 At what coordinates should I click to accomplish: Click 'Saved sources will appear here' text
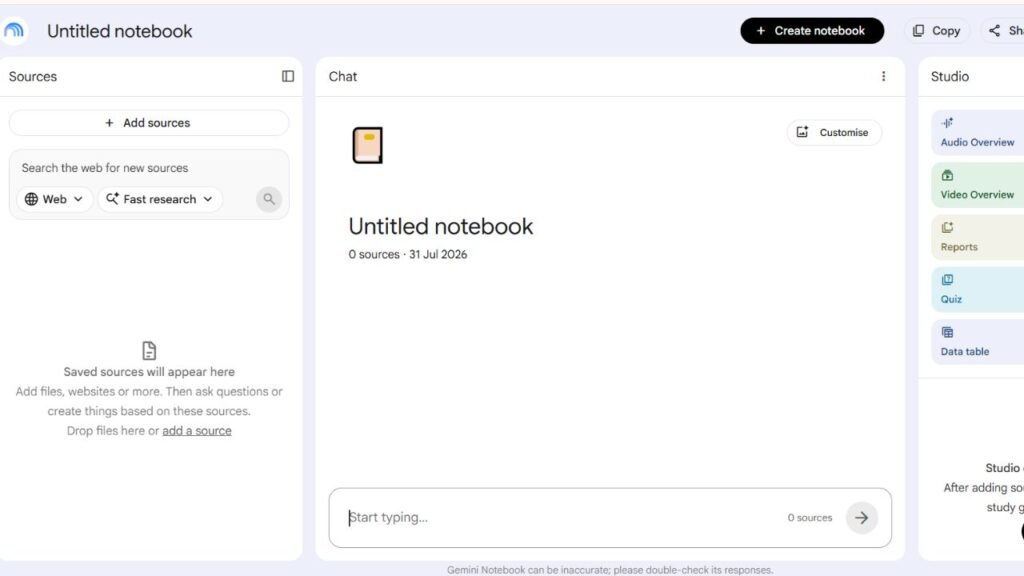[x=149, y=372]
